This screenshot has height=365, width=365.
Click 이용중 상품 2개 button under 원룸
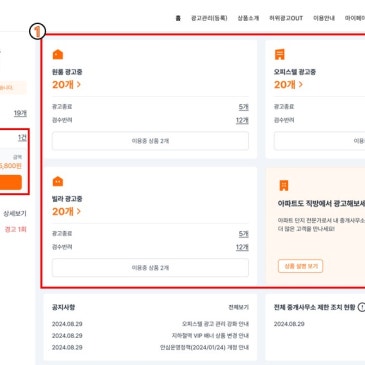pyautogui.click(x=150, y=141)
